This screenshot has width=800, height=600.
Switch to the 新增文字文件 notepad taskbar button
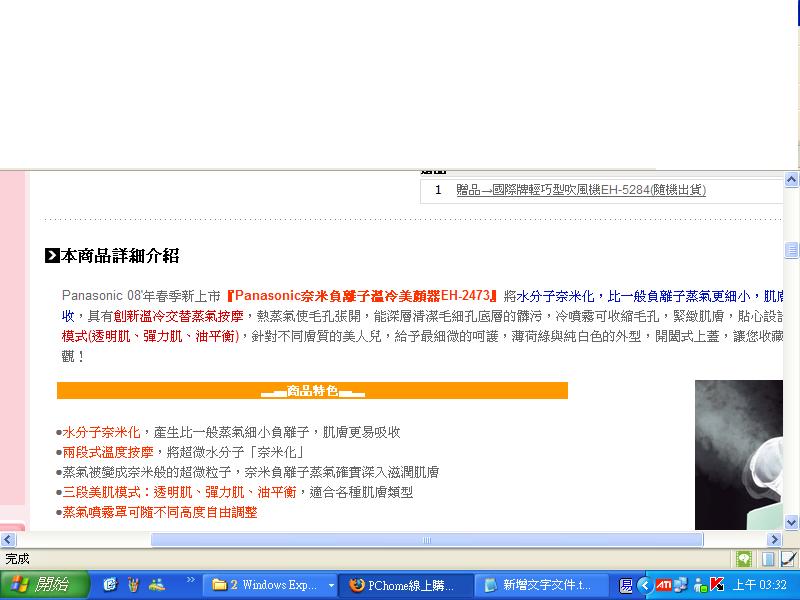tap(541, 585)
